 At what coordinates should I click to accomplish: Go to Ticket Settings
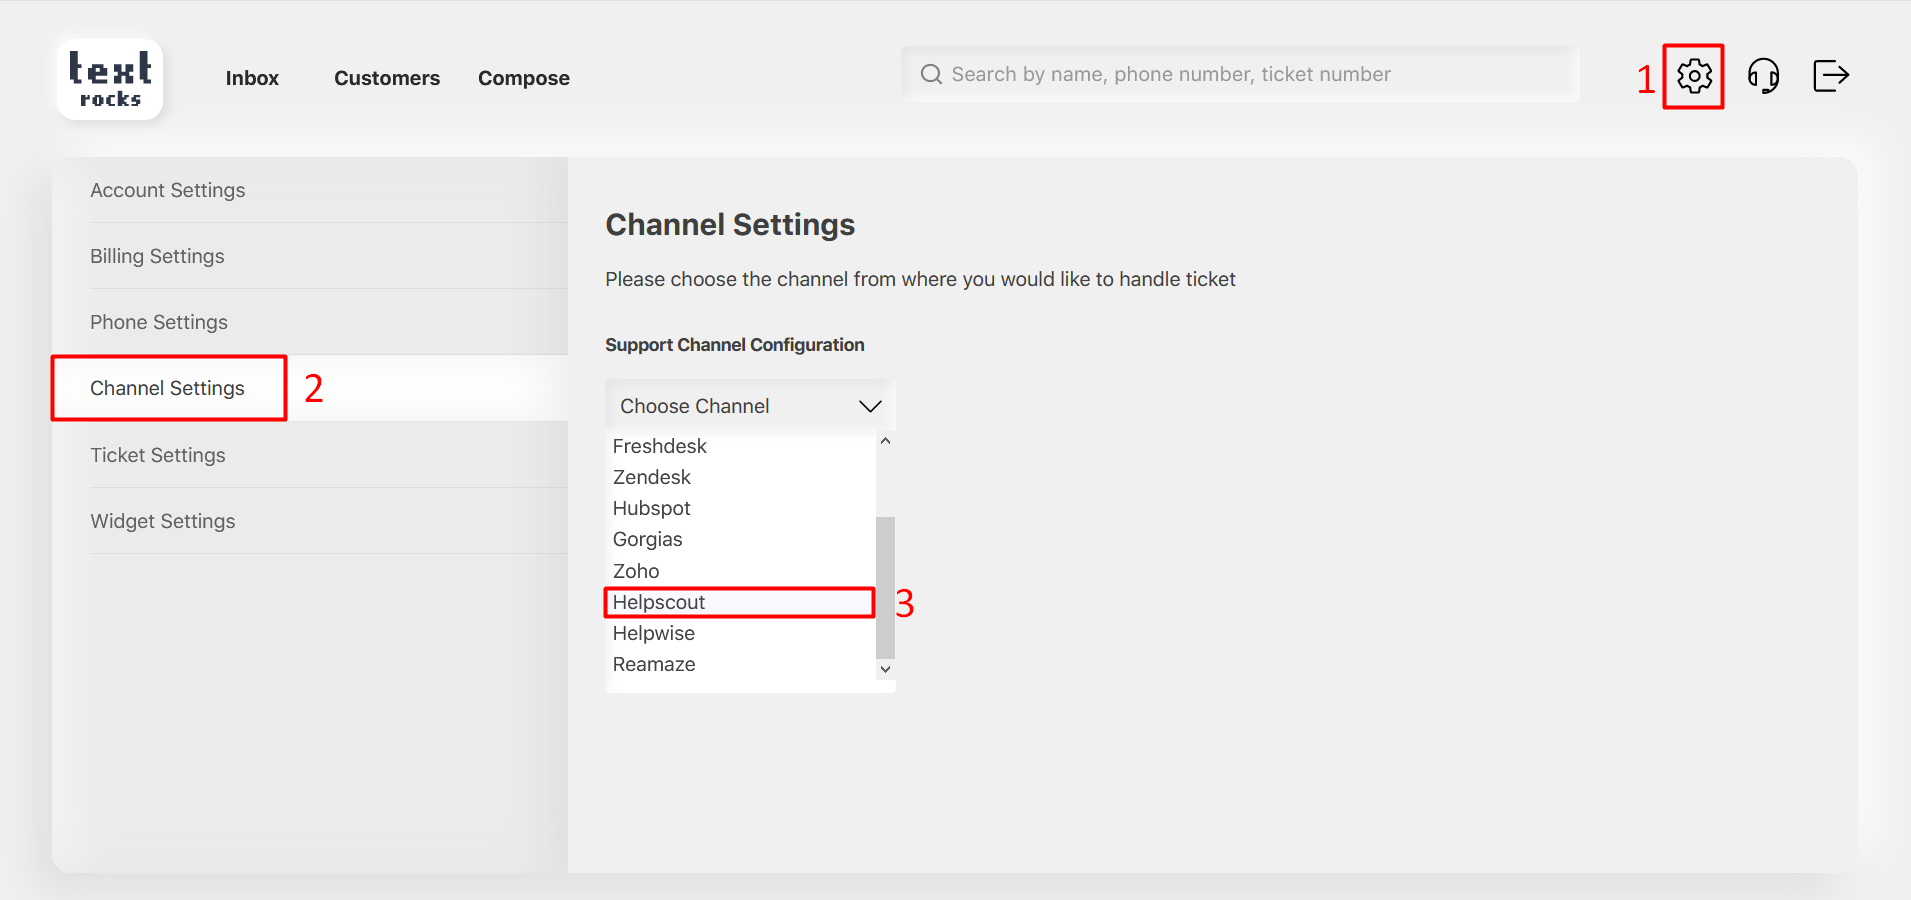click(x=158, y=455)
